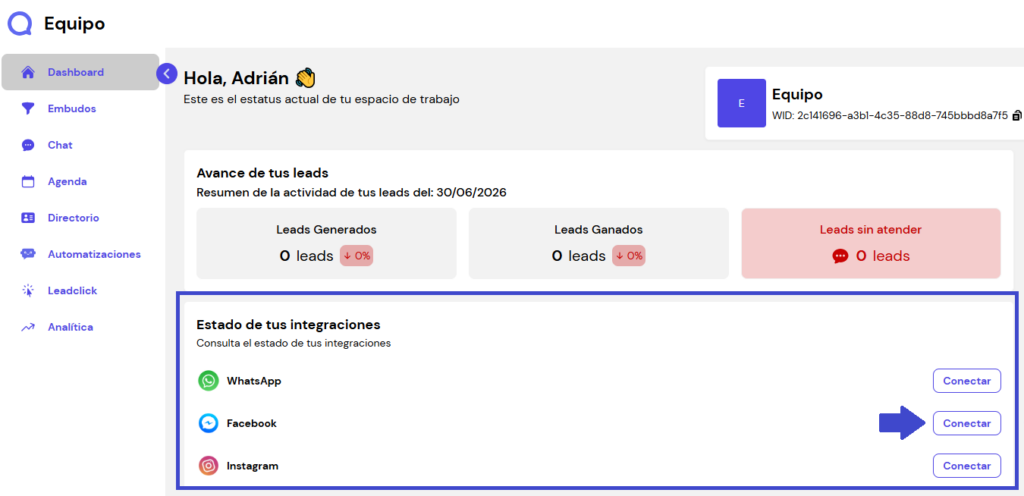Connect the Instagram integration

[x=967, y=466]
